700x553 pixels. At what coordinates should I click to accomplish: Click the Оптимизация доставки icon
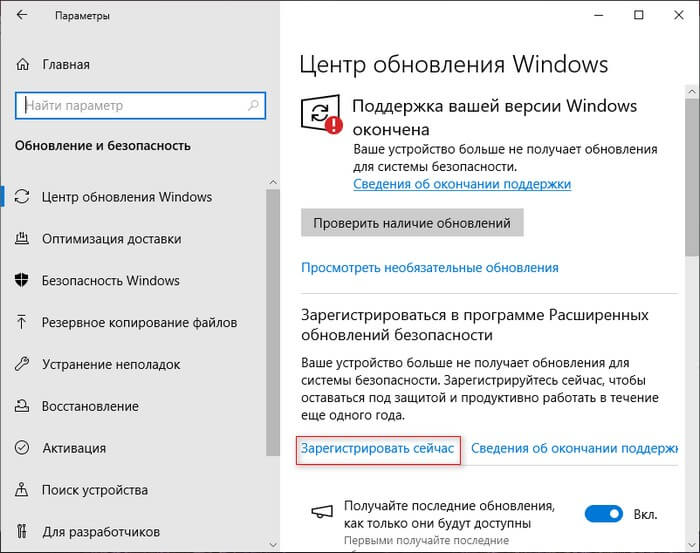(23, 239)
